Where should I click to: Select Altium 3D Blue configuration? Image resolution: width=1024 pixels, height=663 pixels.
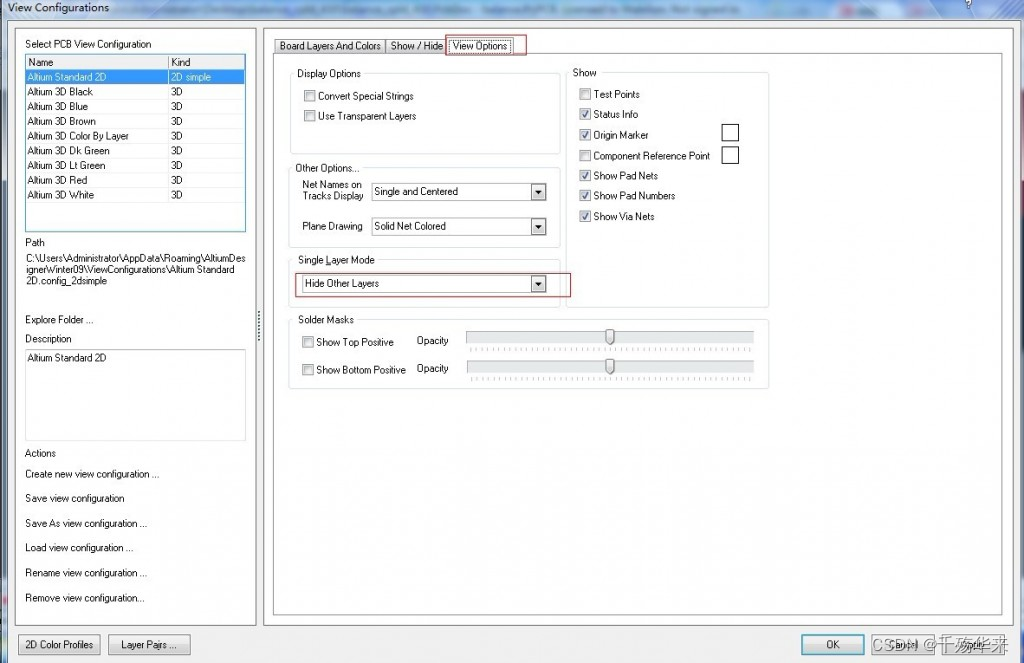(x=135, y=106)
